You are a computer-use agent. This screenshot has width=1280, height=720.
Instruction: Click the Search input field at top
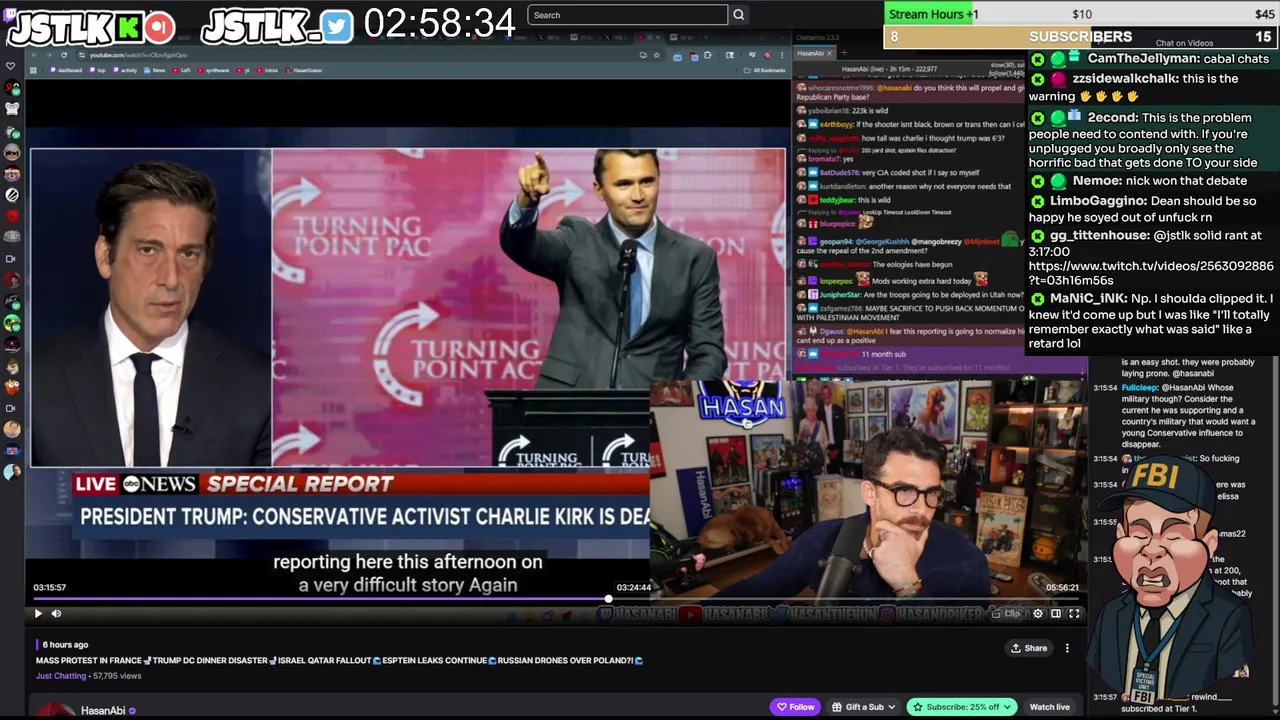tap(627, 15)
